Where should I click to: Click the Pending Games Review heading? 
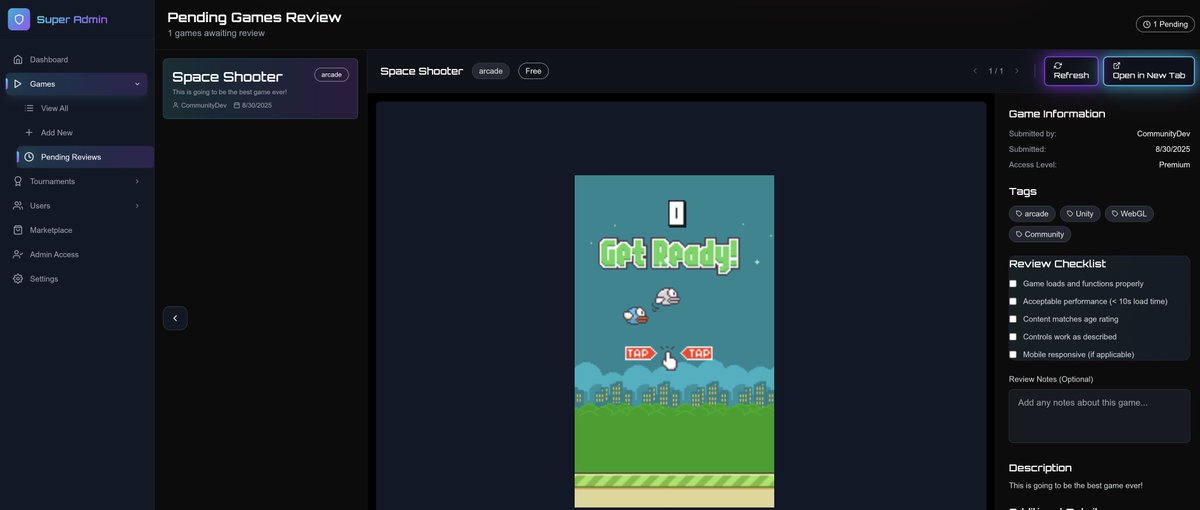click(254, 17)
